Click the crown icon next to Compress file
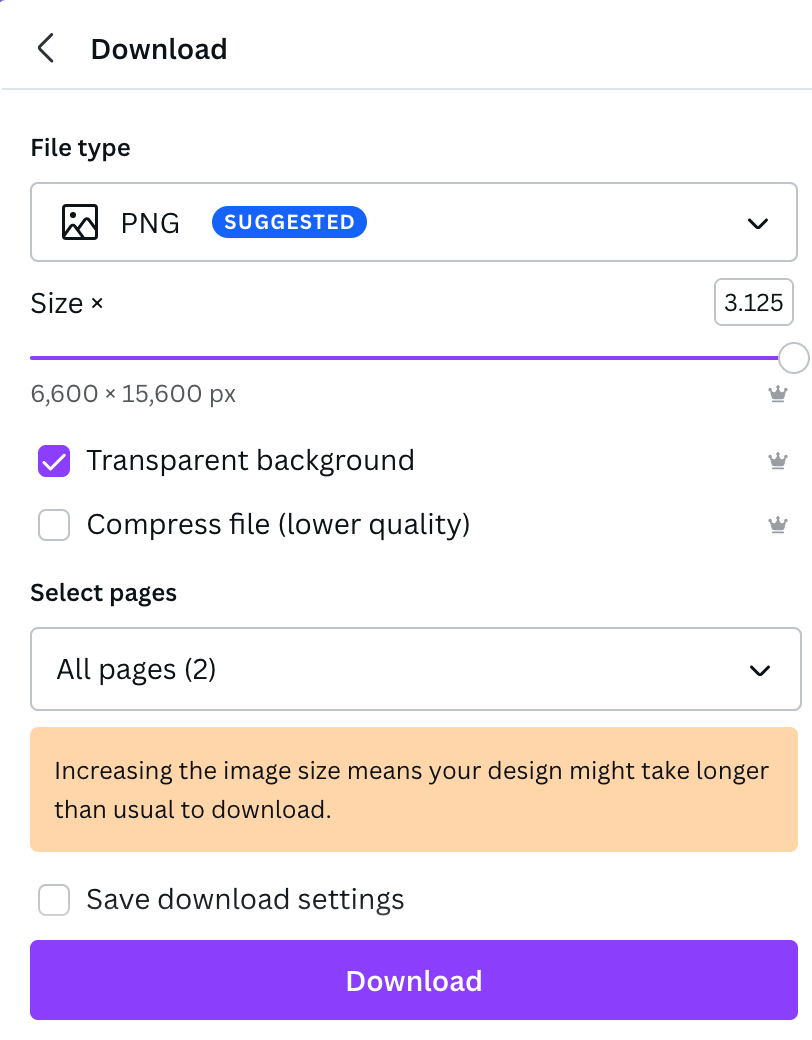Screen dimensions: 812x1040 click(778, 525)
